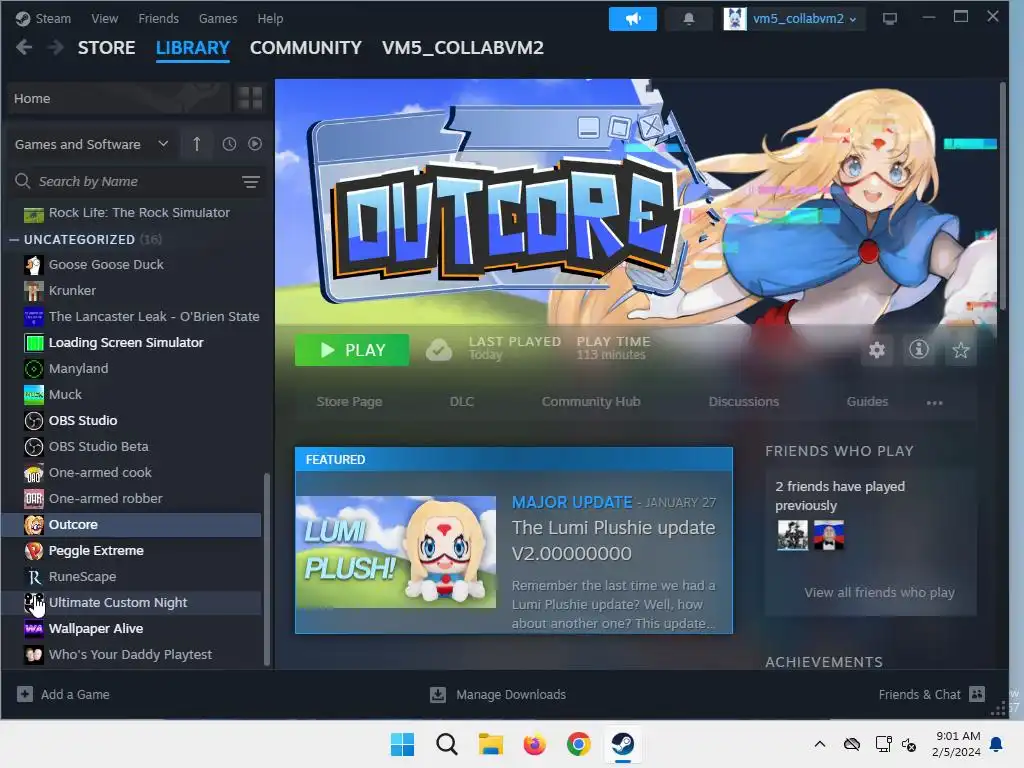Viewport: 1024px width, 768px height.
Task: Open the notifications bell in Steam header
Action: pyautogui.click(x=688, y=19)
